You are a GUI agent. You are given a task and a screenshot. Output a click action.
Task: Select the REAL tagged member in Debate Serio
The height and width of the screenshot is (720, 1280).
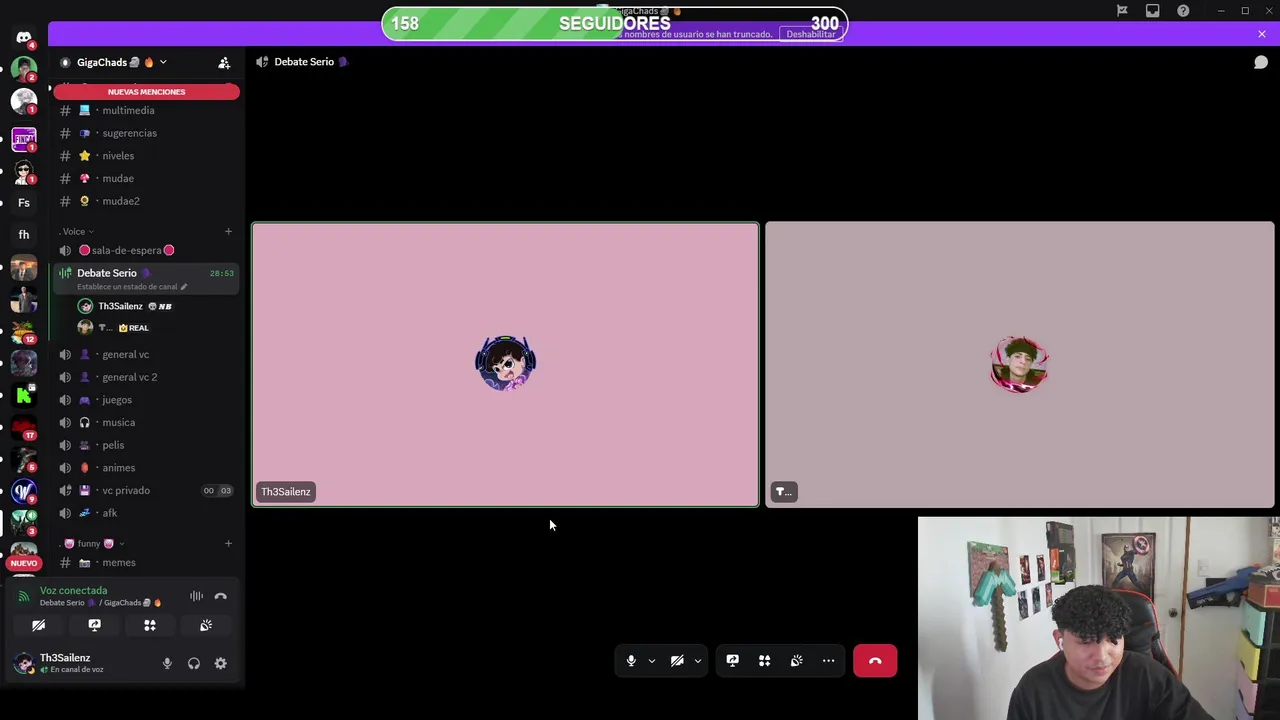coord(155,328)
